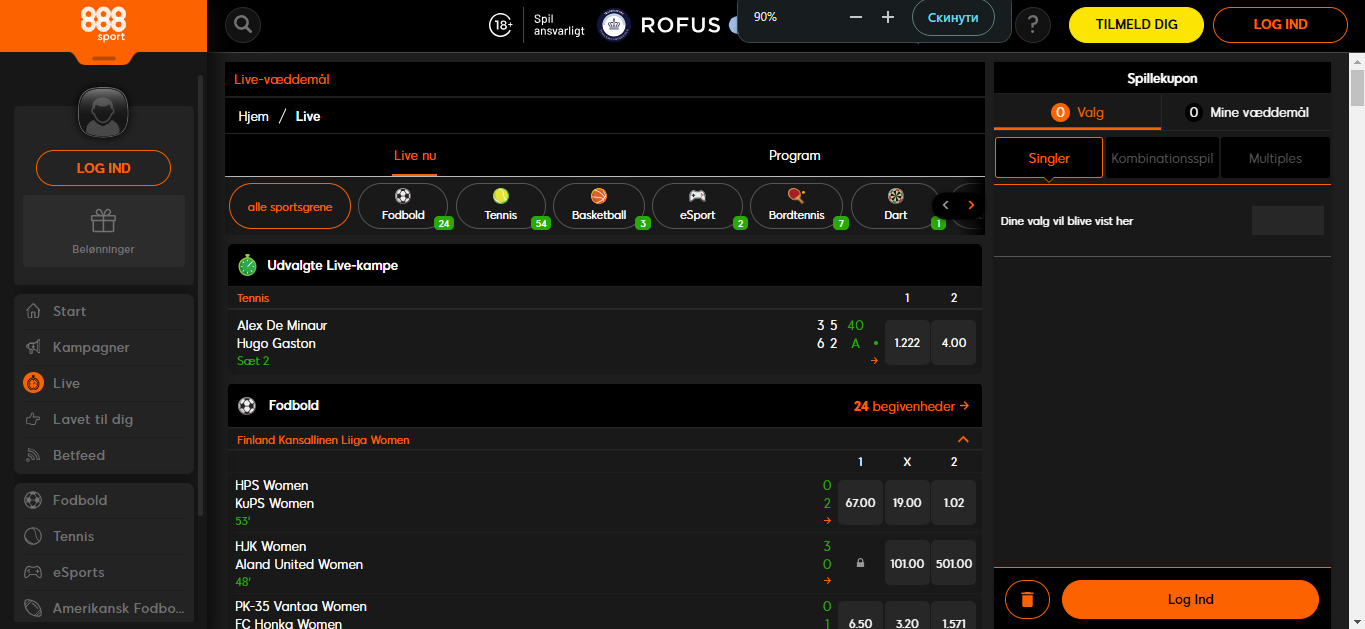Select the Fodbold sport filter

coord(403,207)
